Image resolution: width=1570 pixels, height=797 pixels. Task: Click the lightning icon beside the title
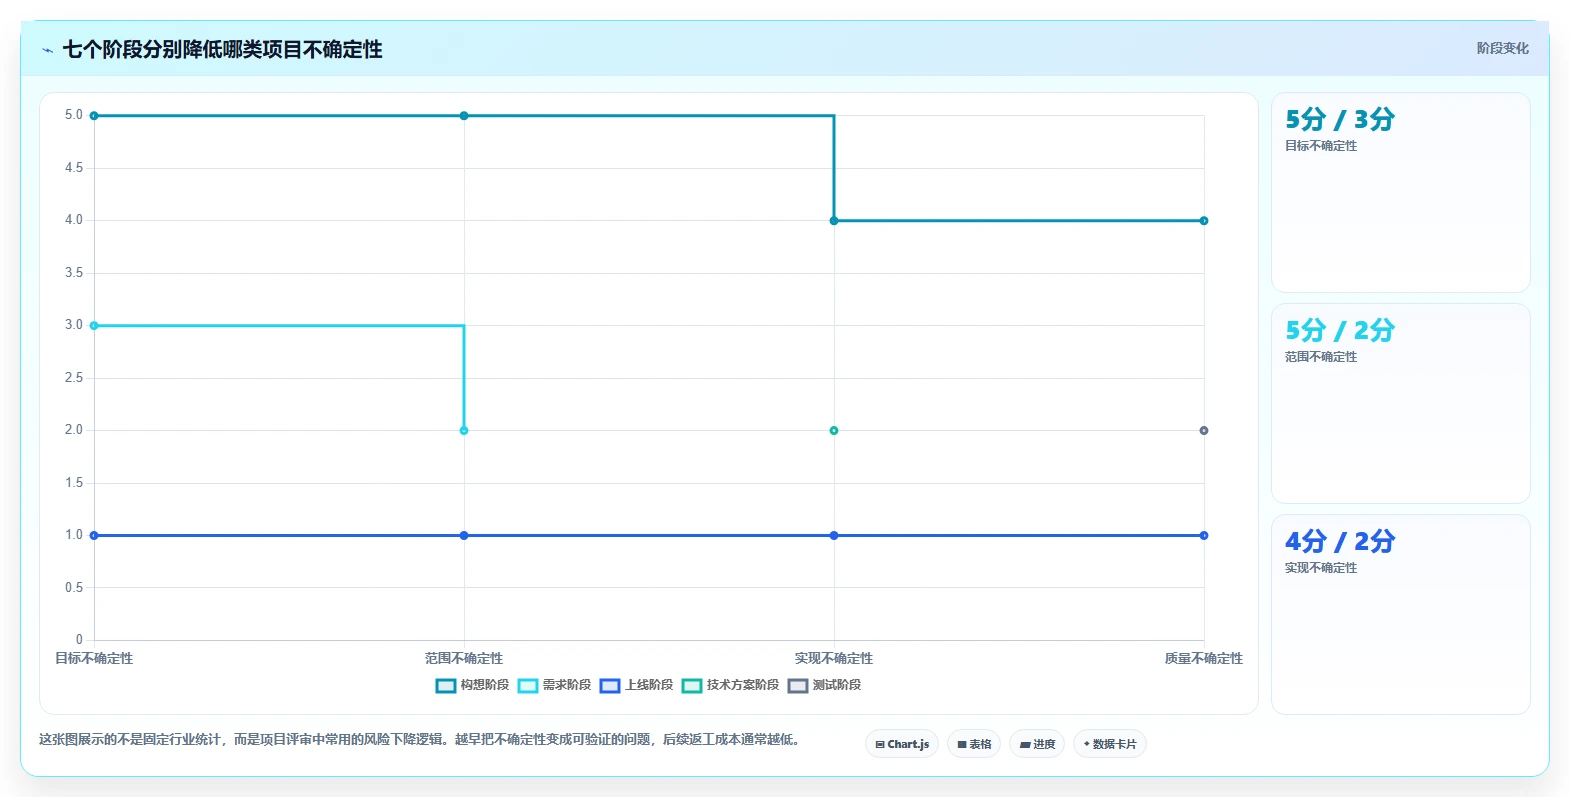tap(47, 50)
